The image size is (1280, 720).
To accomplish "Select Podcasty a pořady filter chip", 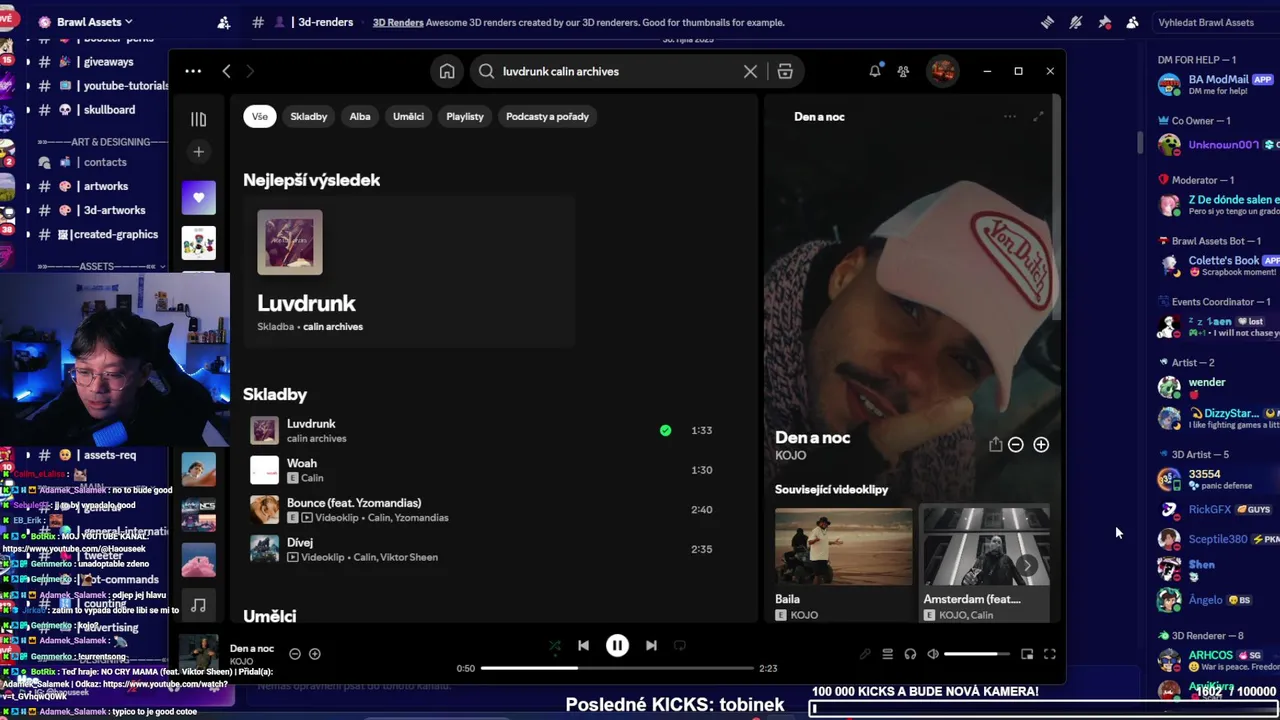I will click(x=547, y=116).
